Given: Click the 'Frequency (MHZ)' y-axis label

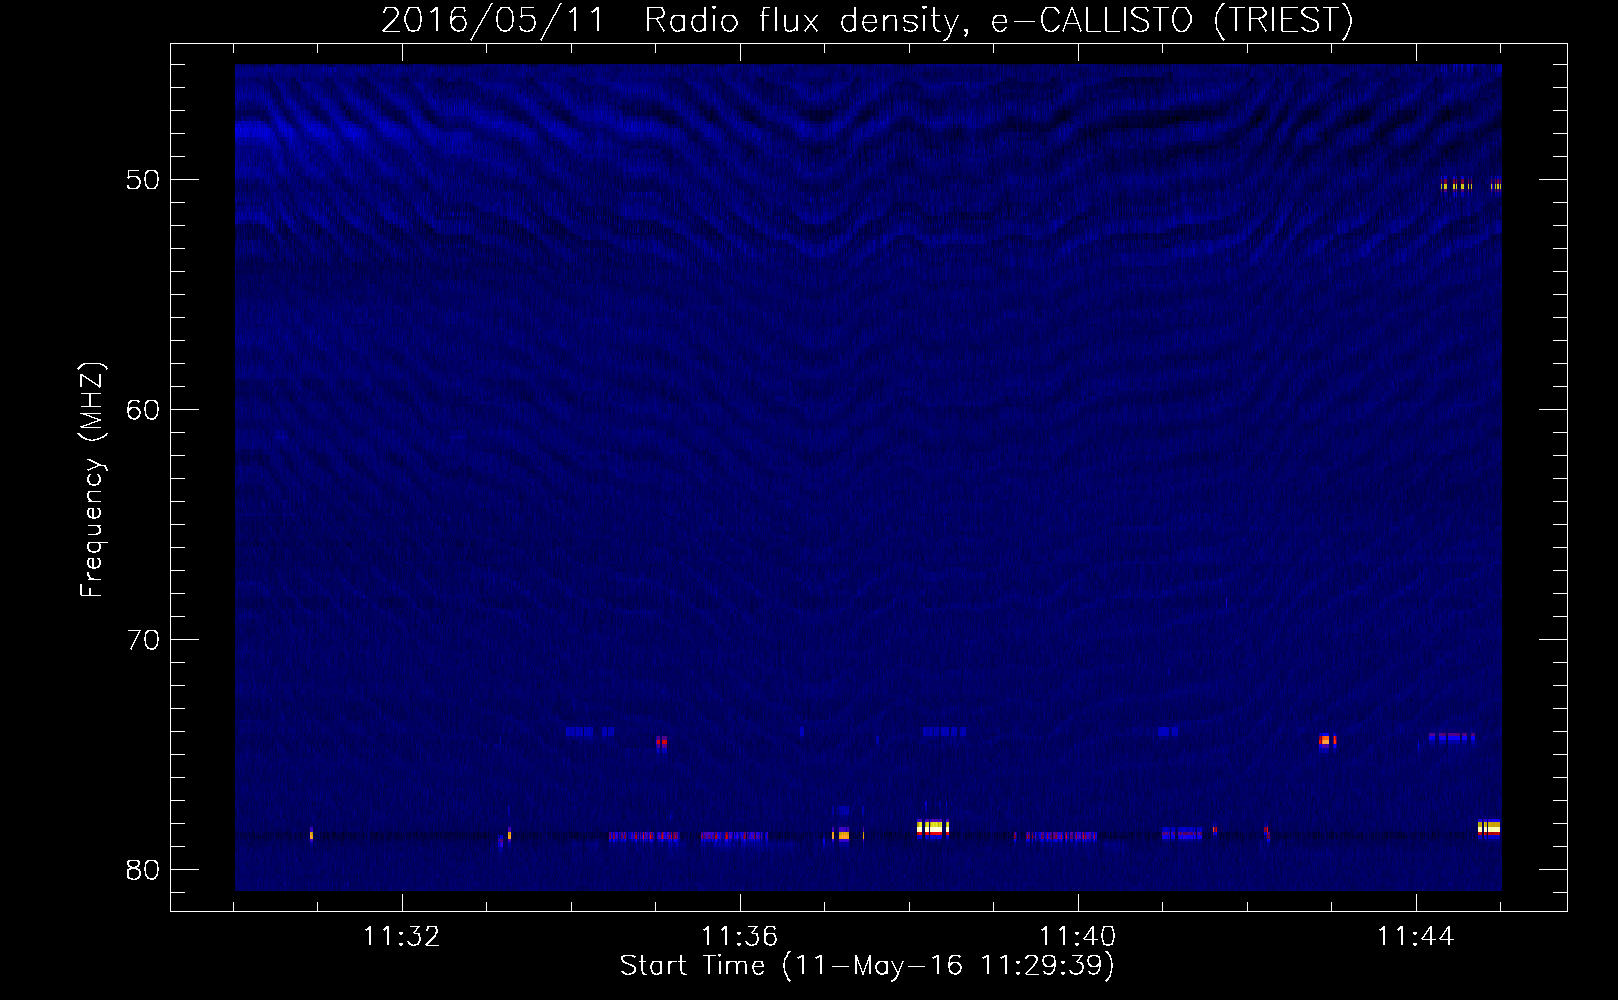Looking at the screenshot, I should point(91,480).
